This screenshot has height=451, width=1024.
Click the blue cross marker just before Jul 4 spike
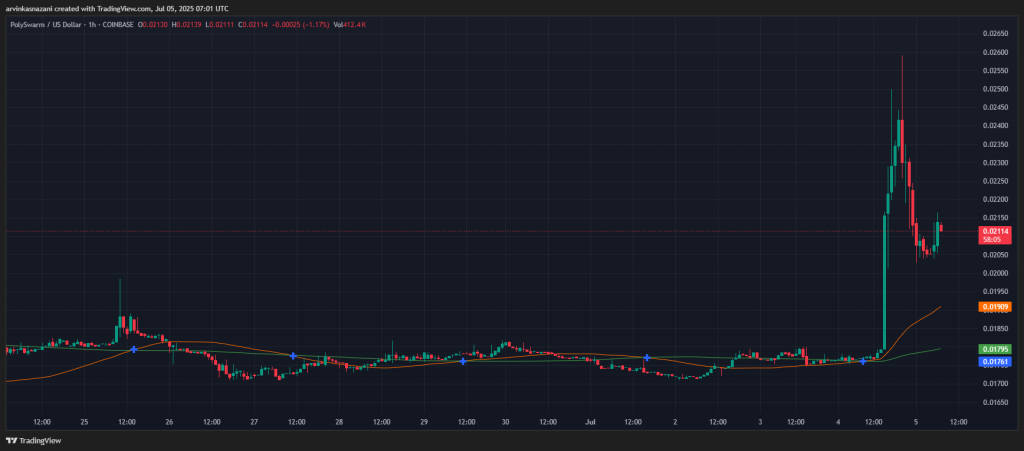tap(863, 361)
